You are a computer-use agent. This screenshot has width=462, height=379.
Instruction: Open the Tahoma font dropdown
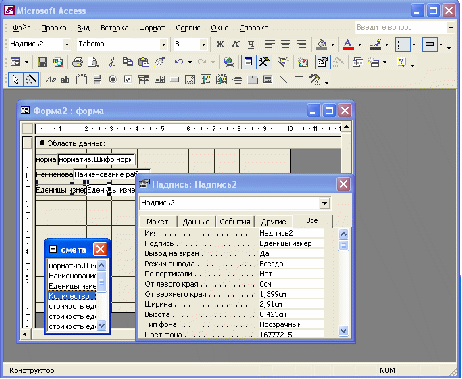163,44
